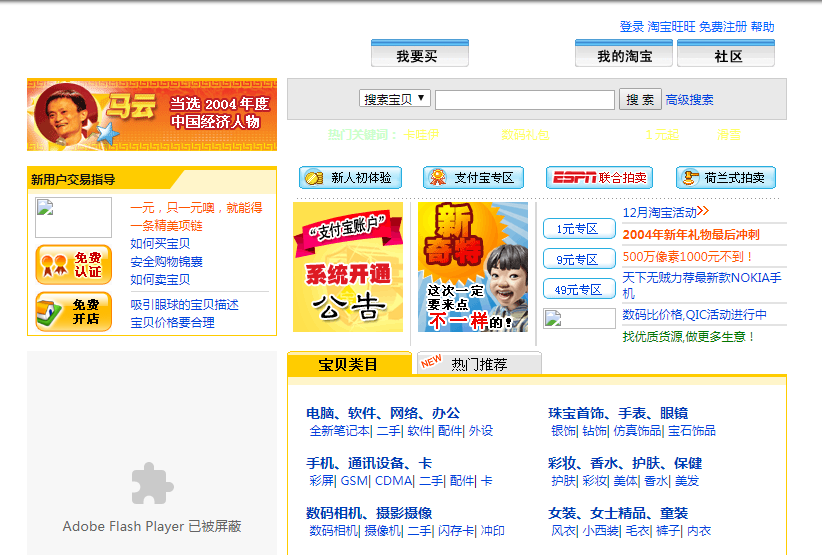Open subcategory 小西装
The height and width of the screenshot is (555, 822).
pos(600,531)
